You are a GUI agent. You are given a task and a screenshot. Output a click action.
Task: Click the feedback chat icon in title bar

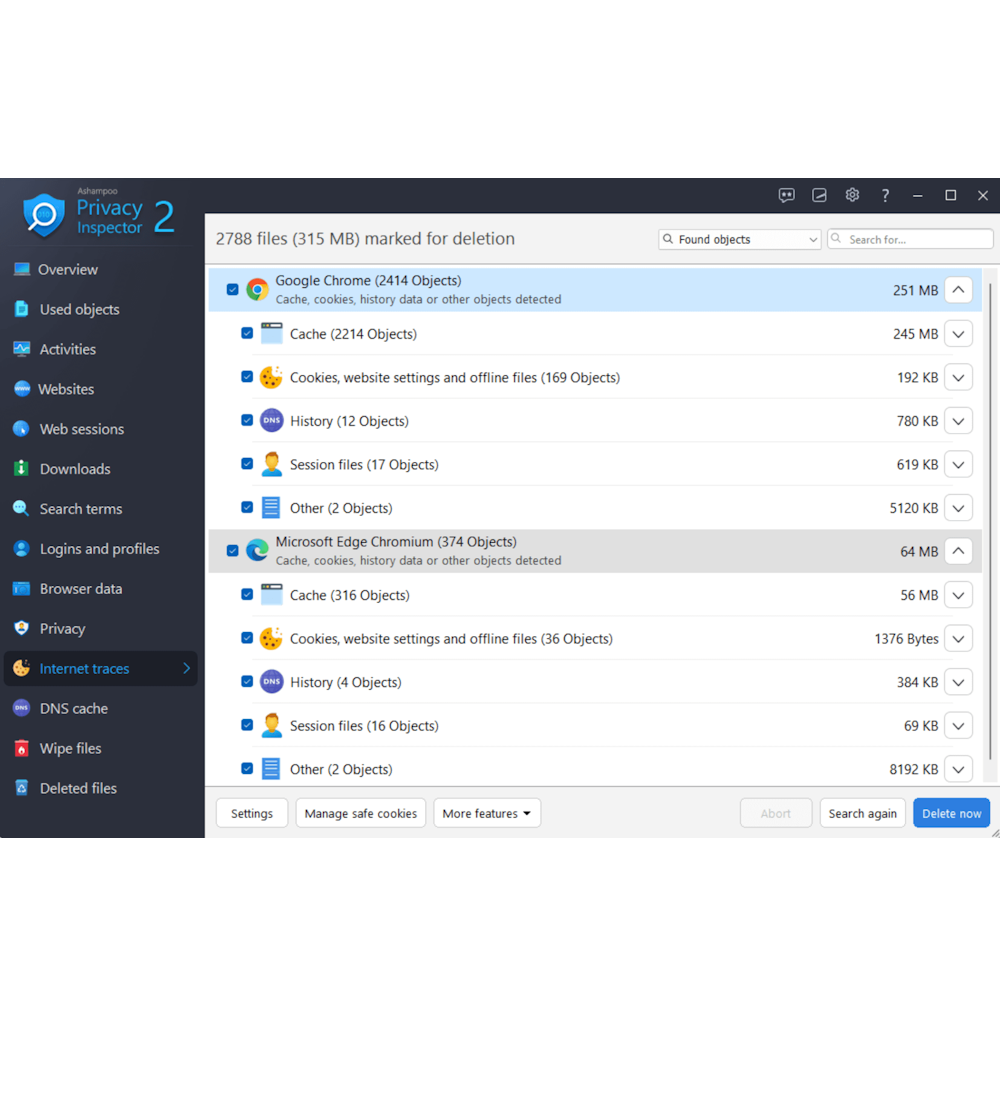[787, 195]
